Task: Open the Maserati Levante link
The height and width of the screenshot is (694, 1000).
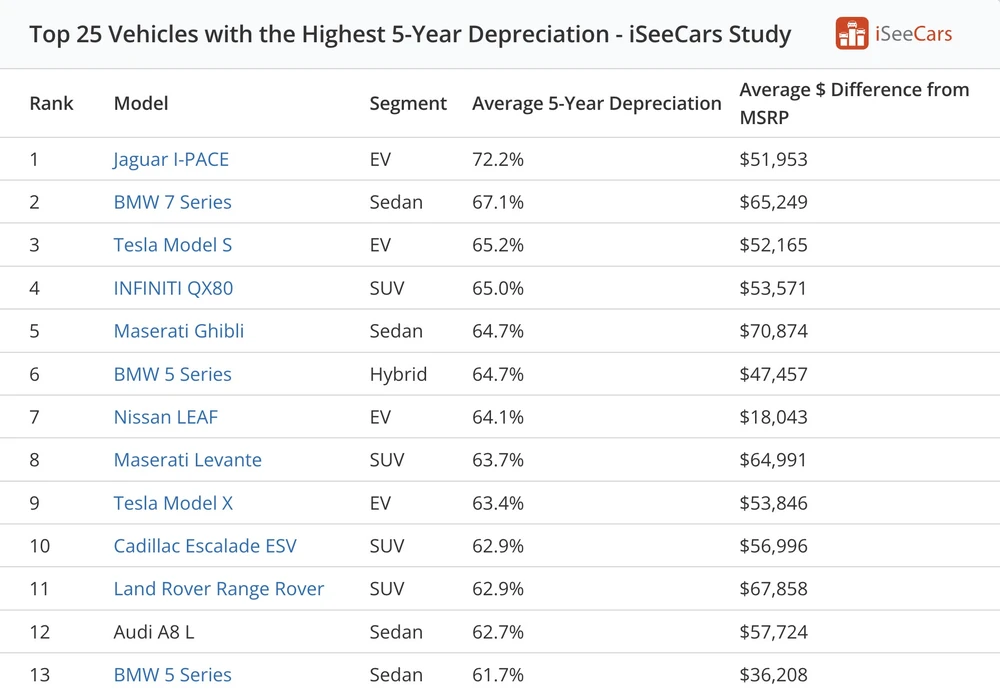Action: (x=188, y=460)
